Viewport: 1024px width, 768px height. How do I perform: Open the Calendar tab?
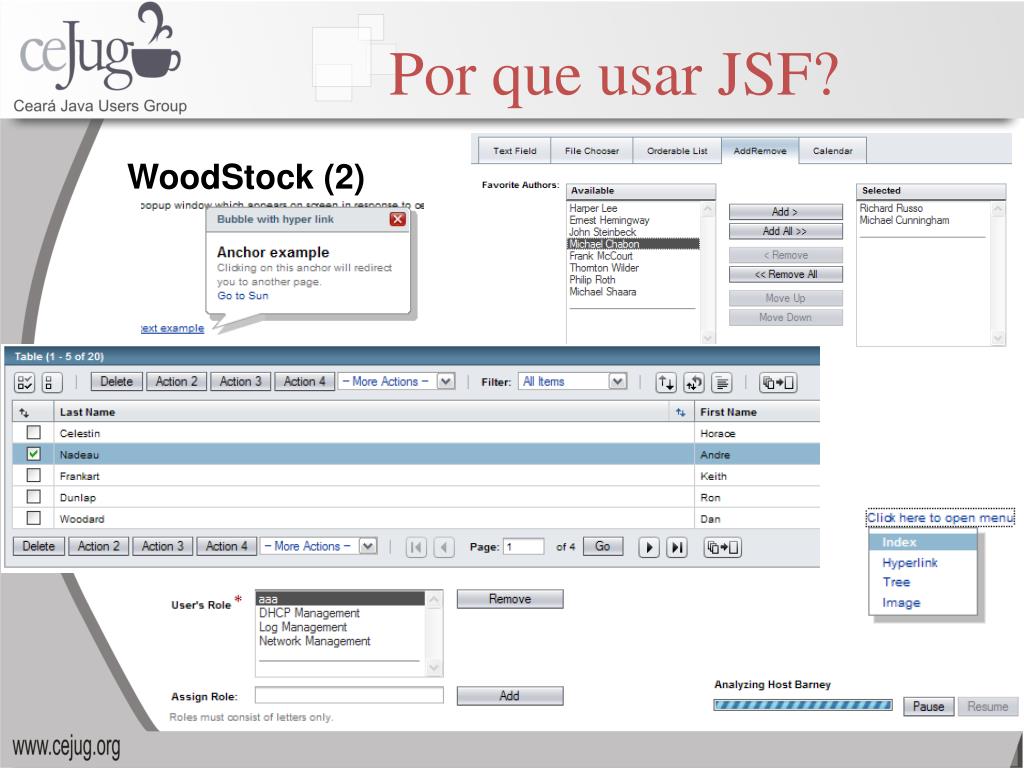[833, 150]
